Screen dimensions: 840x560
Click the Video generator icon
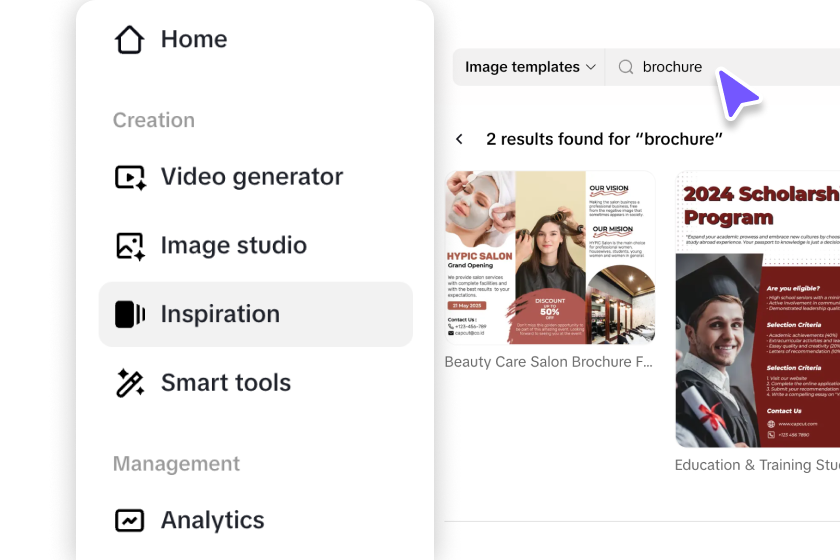130,177
